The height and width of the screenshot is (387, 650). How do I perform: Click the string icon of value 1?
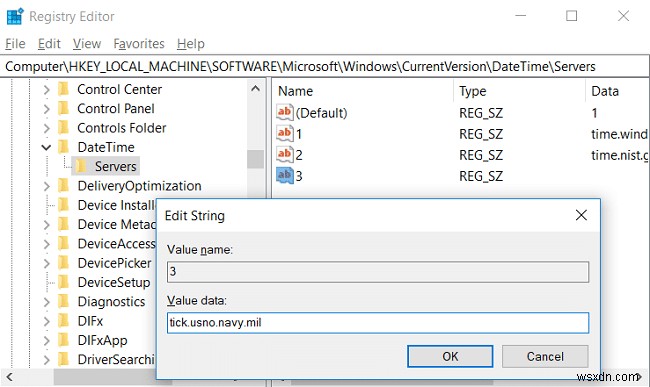[284, 133]
